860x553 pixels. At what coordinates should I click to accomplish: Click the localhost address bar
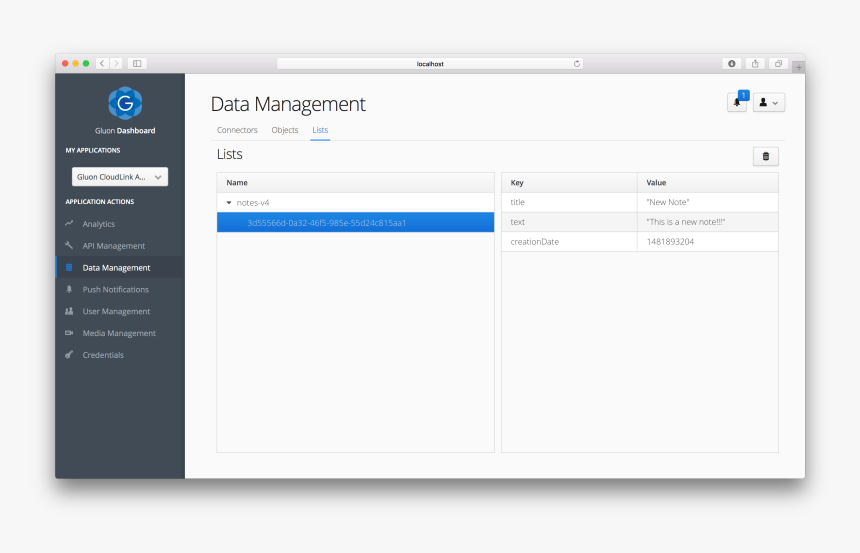tap(429, 64)
